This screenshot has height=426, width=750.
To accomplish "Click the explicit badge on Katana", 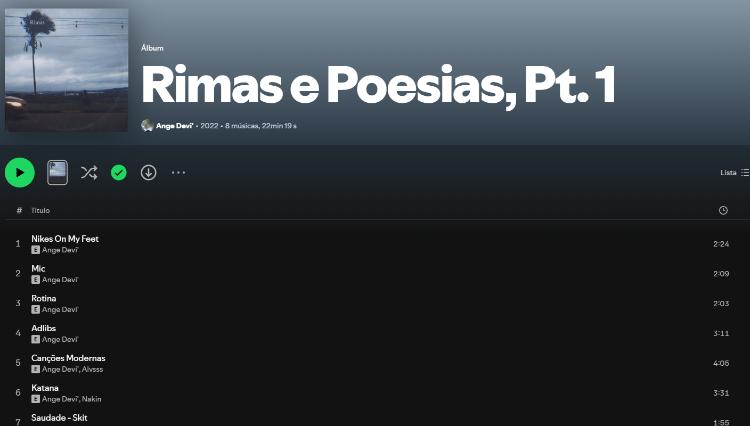I will click(x=35, y=399).
